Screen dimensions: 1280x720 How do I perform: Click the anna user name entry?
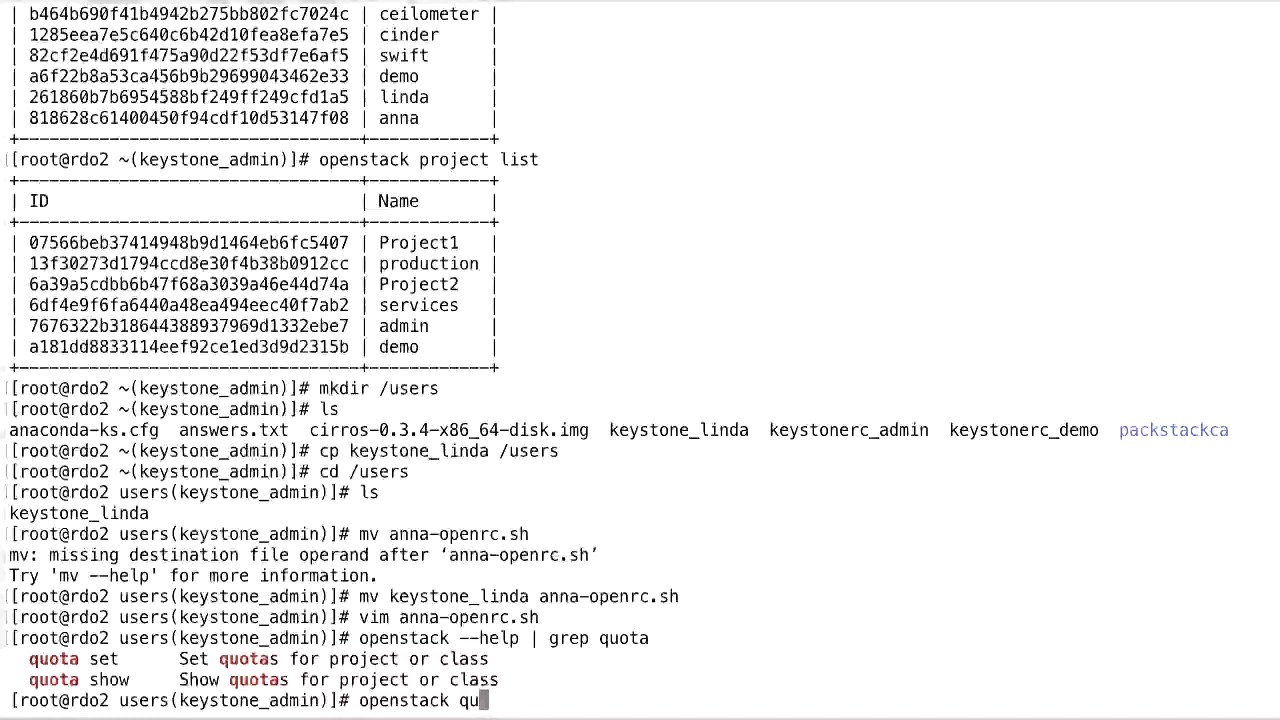click(398, 119)
